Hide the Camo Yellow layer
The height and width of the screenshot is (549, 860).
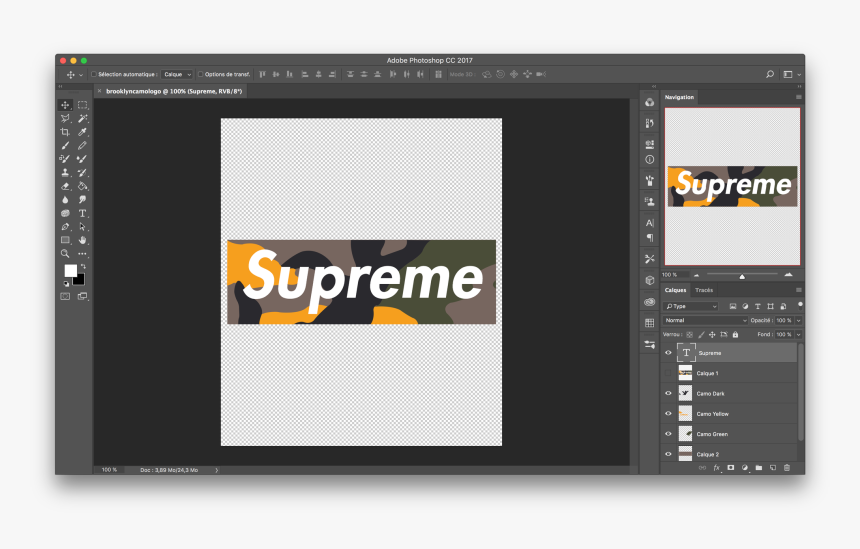[x=669, y=414]
